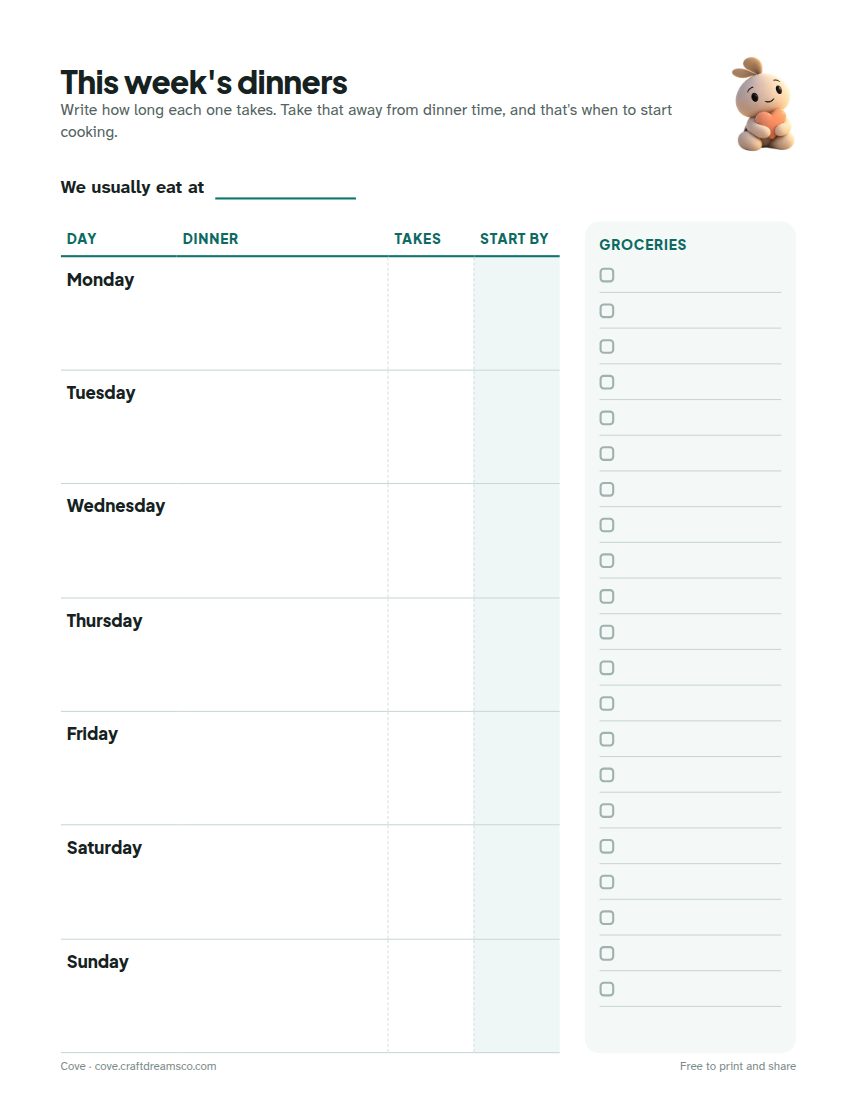Click the Tuesday Takes cell
Viewport: 857px width, 1109px height.
pyautogui.click(x=431, y=427)
